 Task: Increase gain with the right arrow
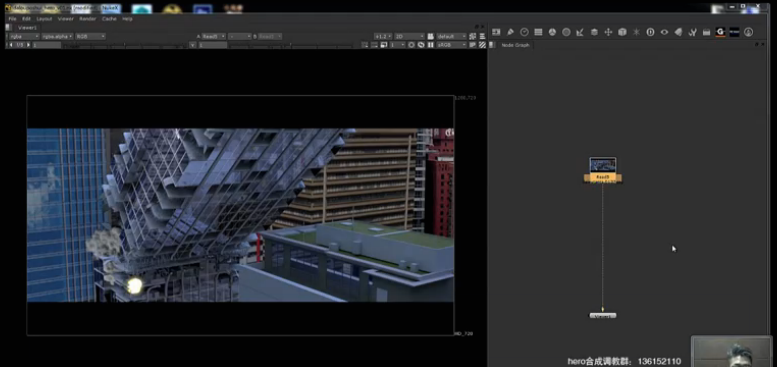pos(28,45)
